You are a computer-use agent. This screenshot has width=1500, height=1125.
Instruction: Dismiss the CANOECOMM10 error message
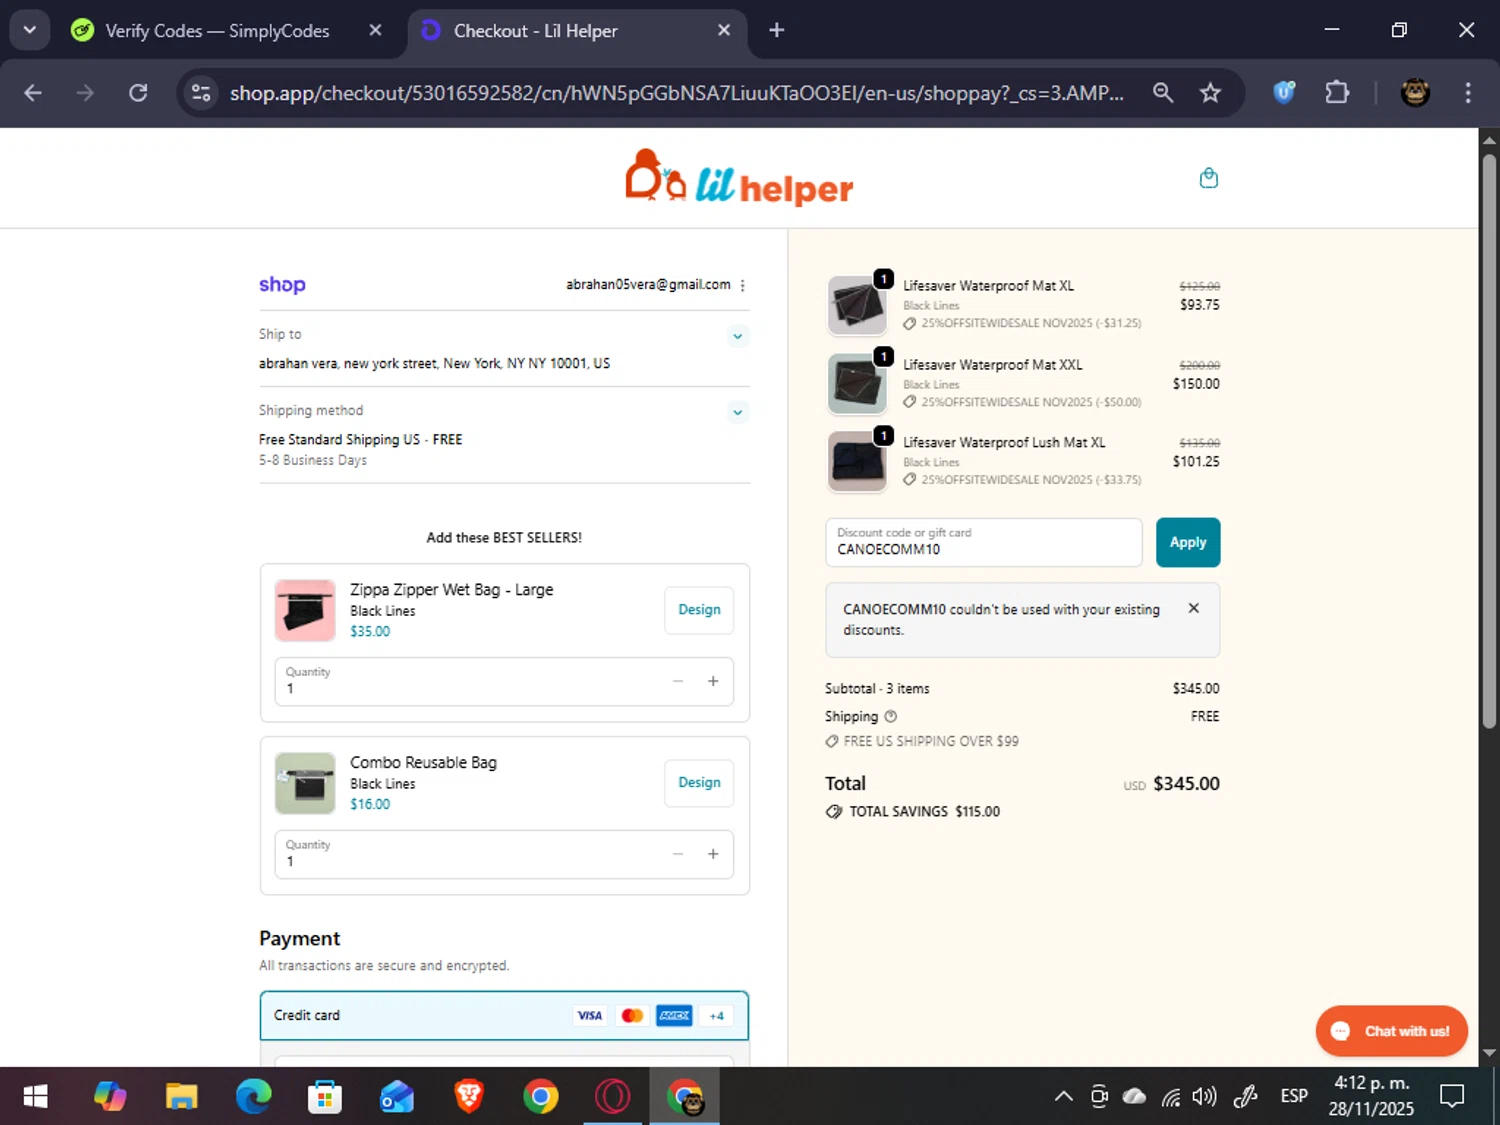click(x=1193, y=608)
